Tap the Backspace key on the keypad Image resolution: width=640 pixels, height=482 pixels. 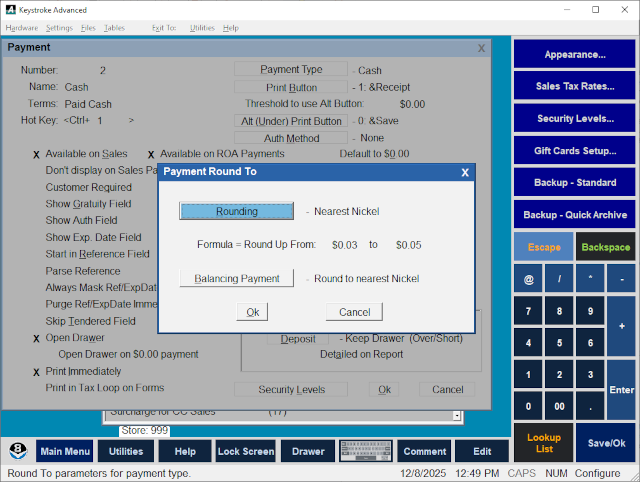(605, 247)
